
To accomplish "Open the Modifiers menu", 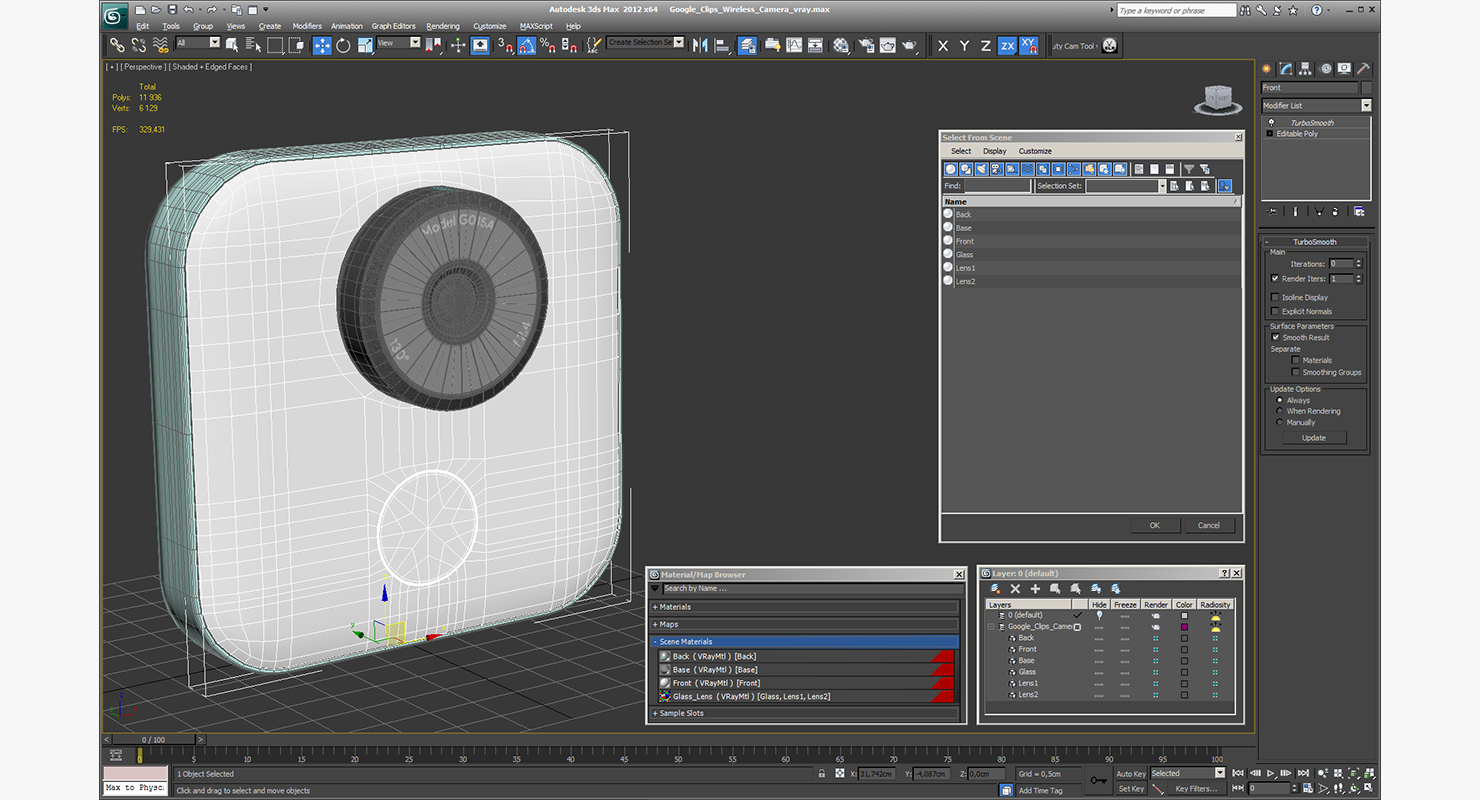I will 307,26.
